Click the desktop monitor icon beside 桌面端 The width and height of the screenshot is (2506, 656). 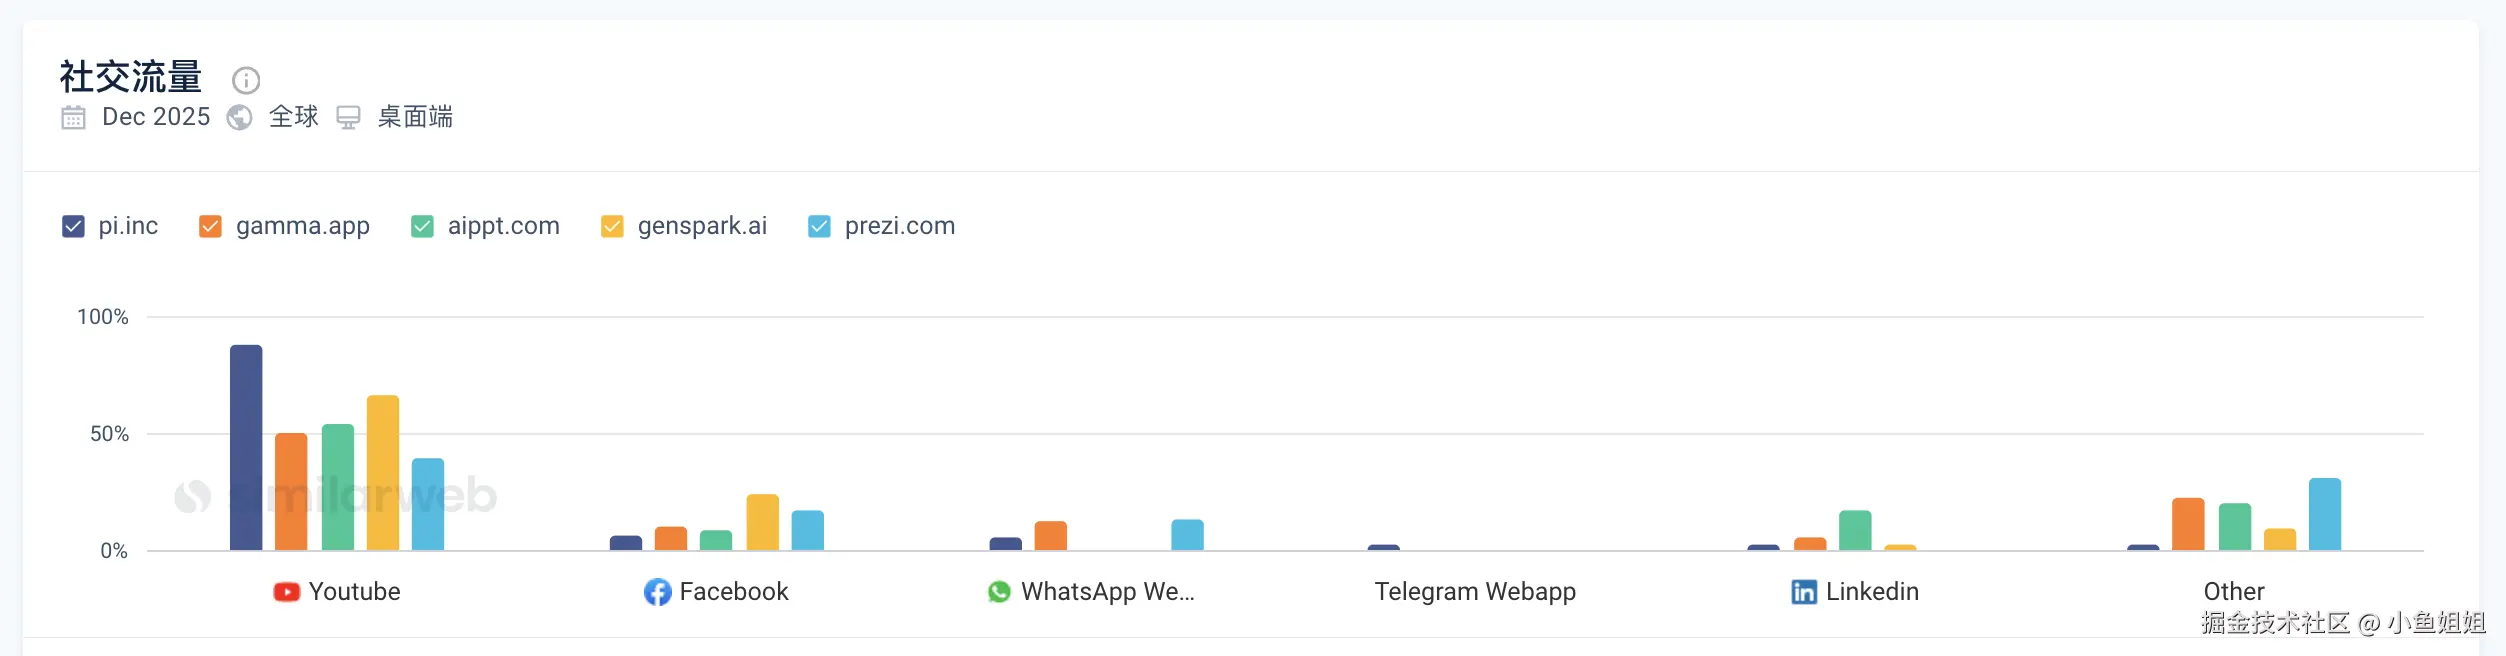[x=348, y=118]
